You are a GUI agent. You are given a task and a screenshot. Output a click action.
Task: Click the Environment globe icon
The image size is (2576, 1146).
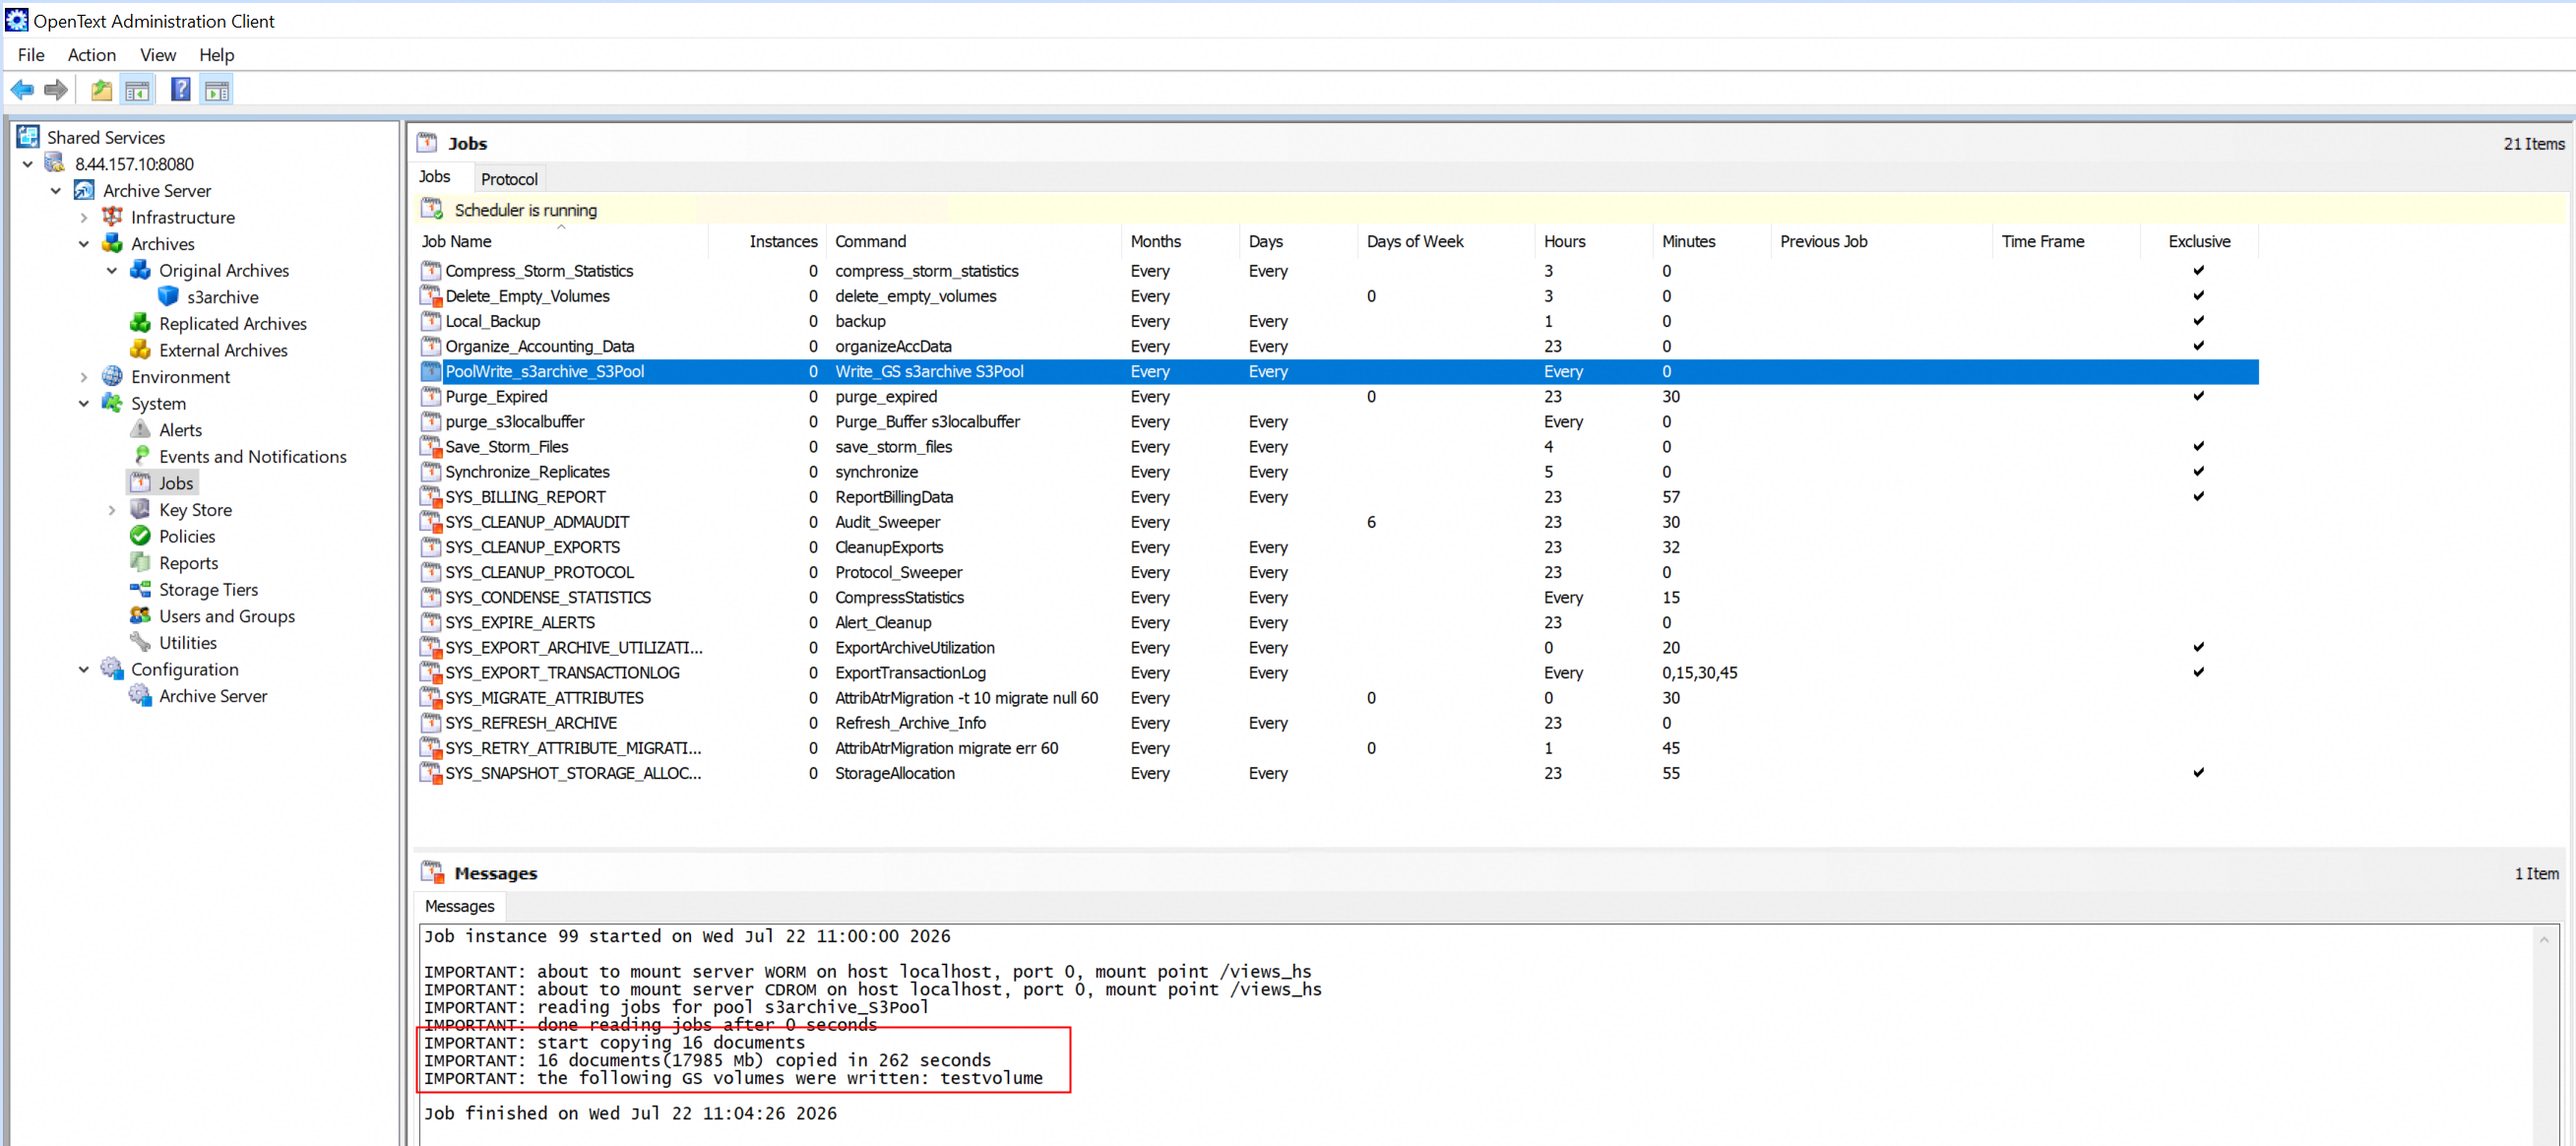(113, 377)
